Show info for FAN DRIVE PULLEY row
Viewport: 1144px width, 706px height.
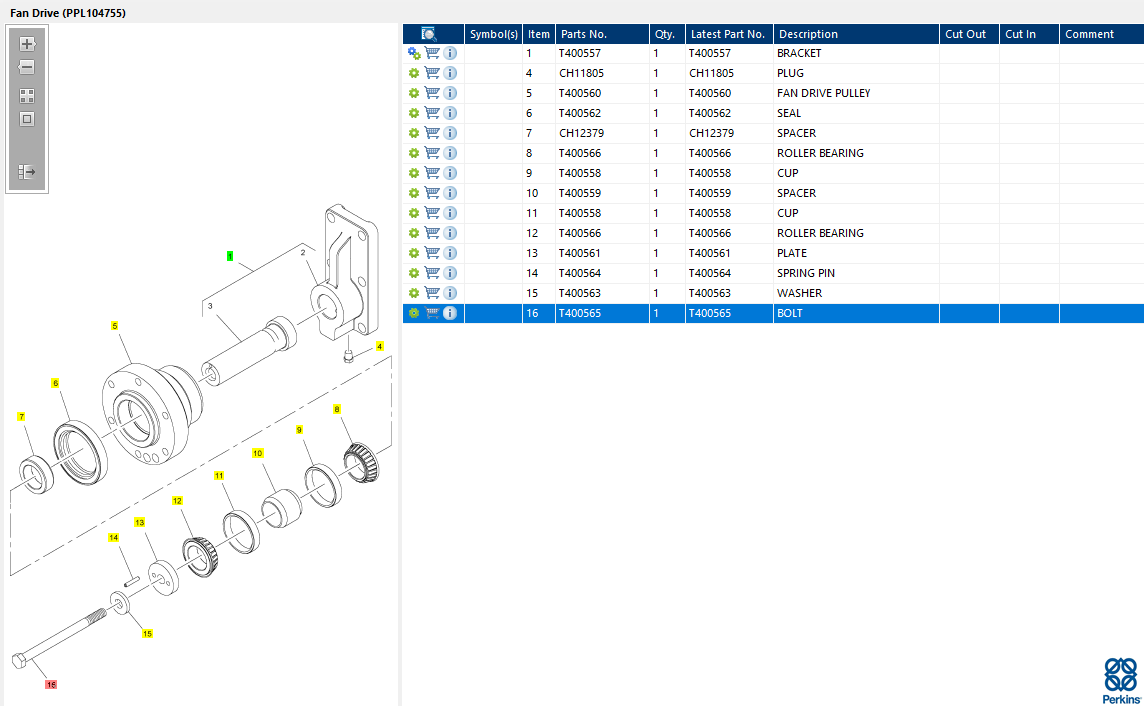[450, 93]
